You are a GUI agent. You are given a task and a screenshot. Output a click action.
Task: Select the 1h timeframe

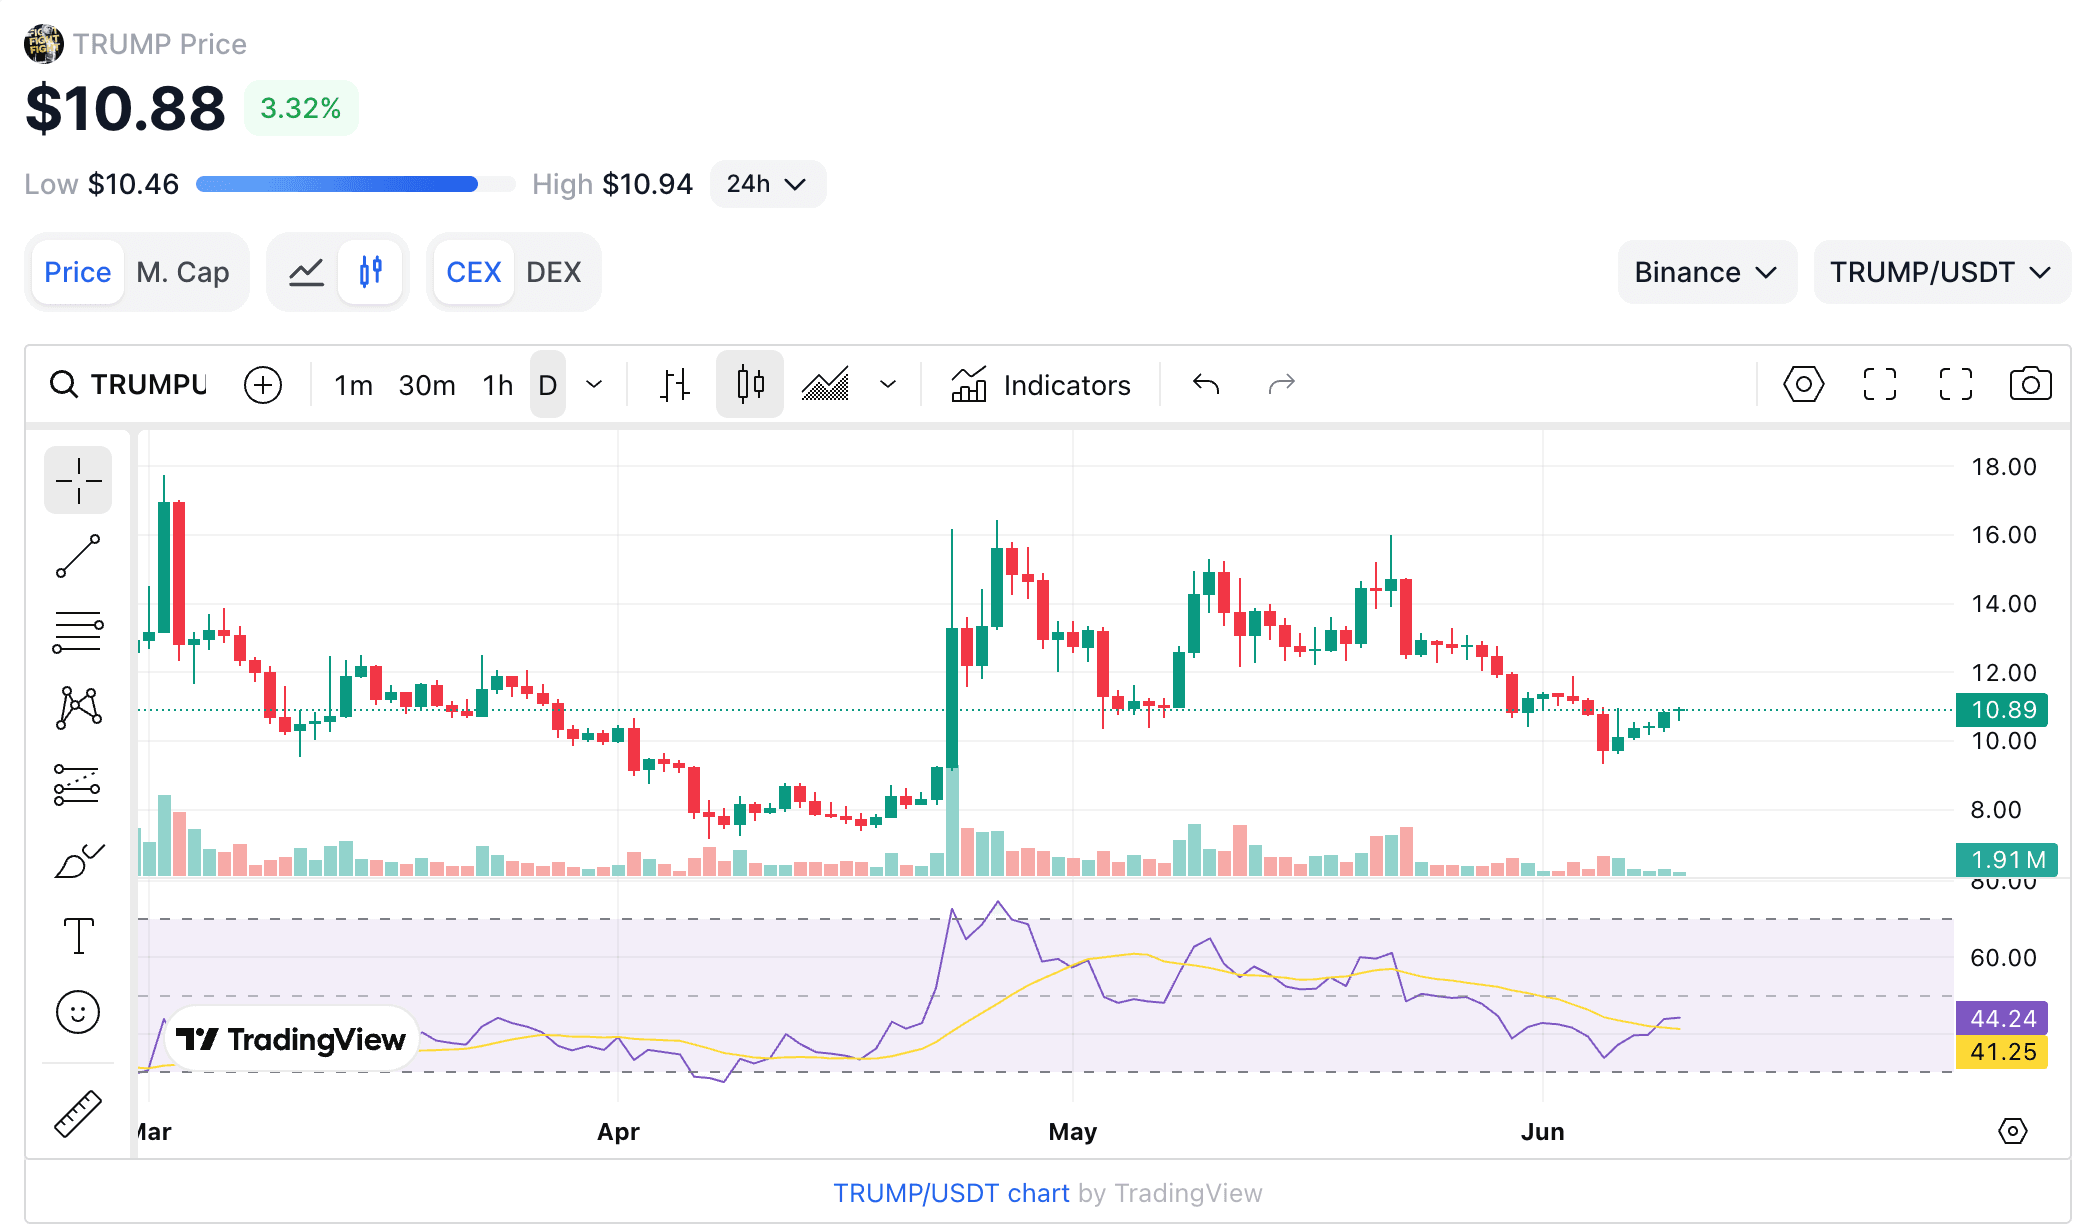click(x=497, y=385)
